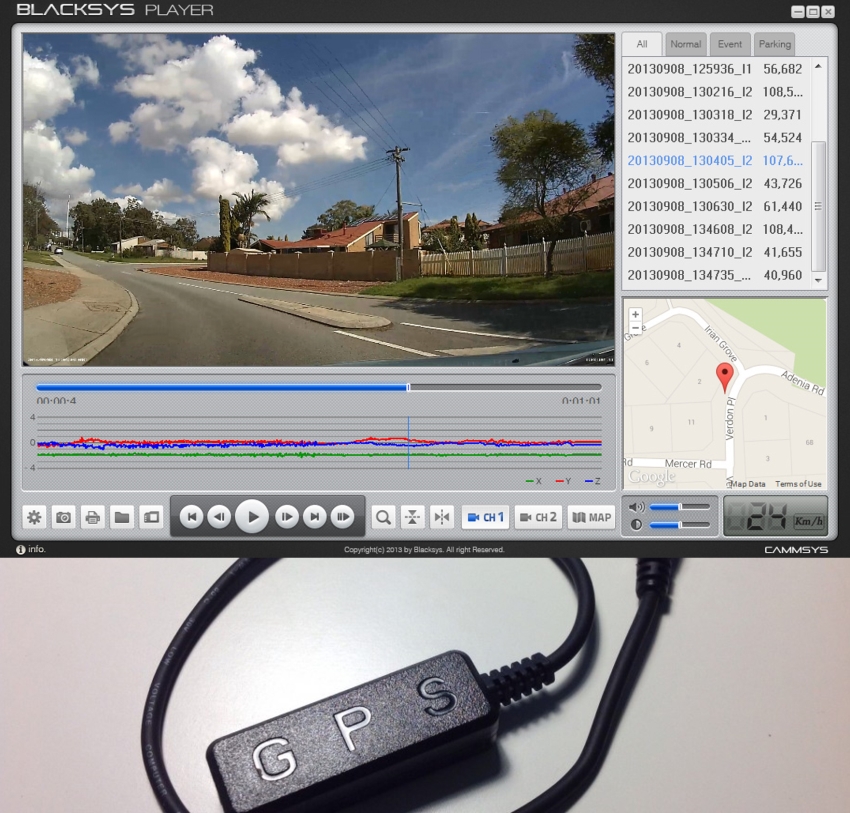Adjust the volume slider
Screen dimensions: 850x813
click(680, 507)
